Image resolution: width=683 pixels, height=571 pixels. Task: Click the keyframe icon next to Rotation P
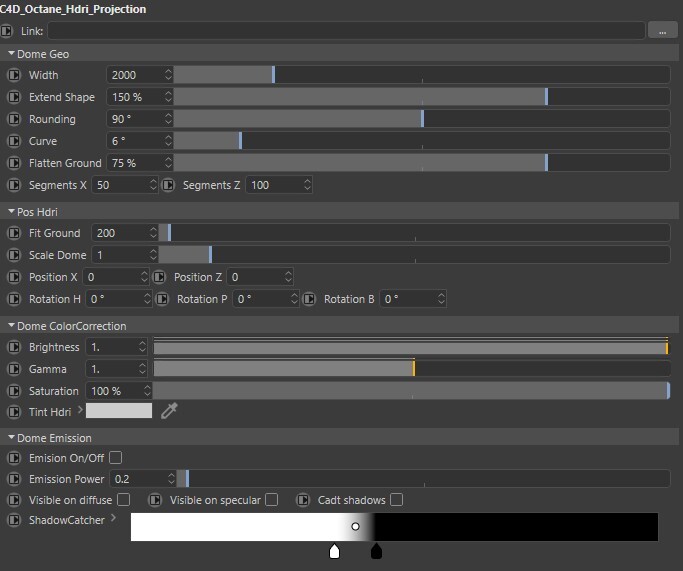point(162,299)
